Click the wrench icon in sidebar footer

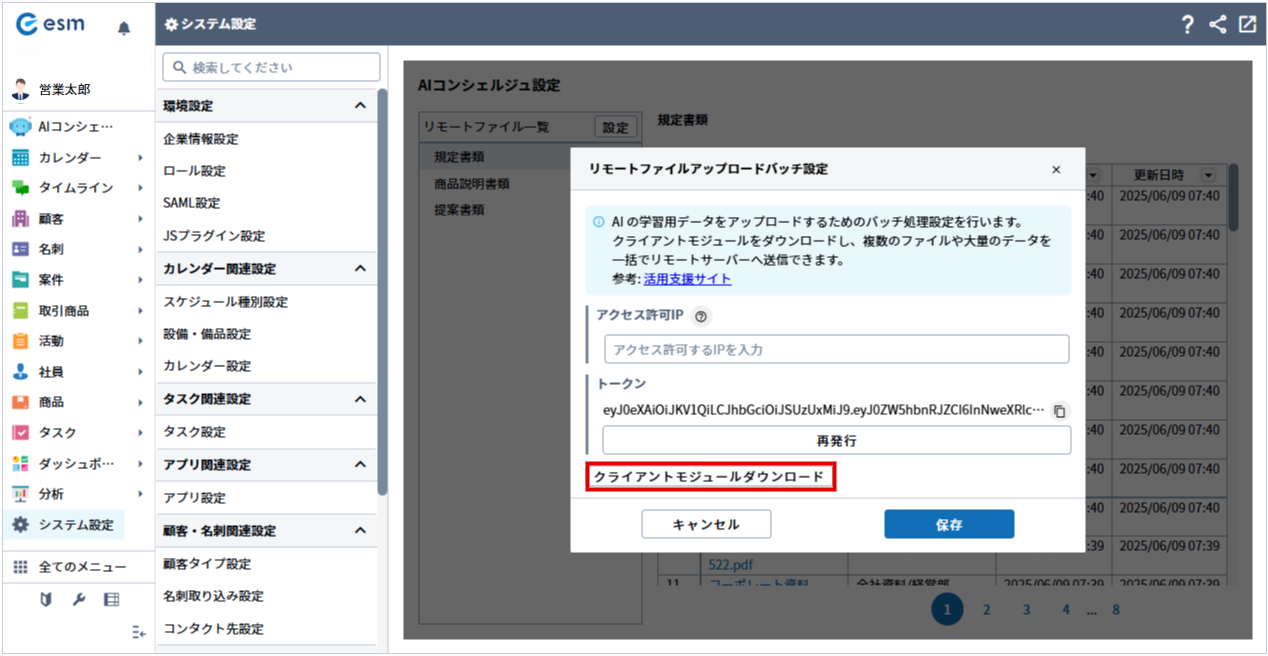(80, 599)
